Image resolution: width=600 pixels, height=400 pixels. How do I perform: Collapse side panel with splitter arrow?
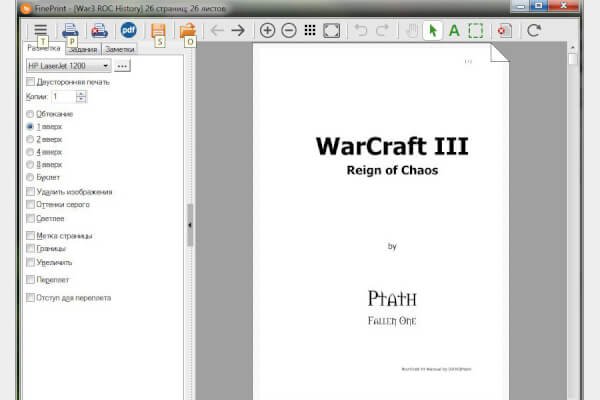(x=190, y=225)
